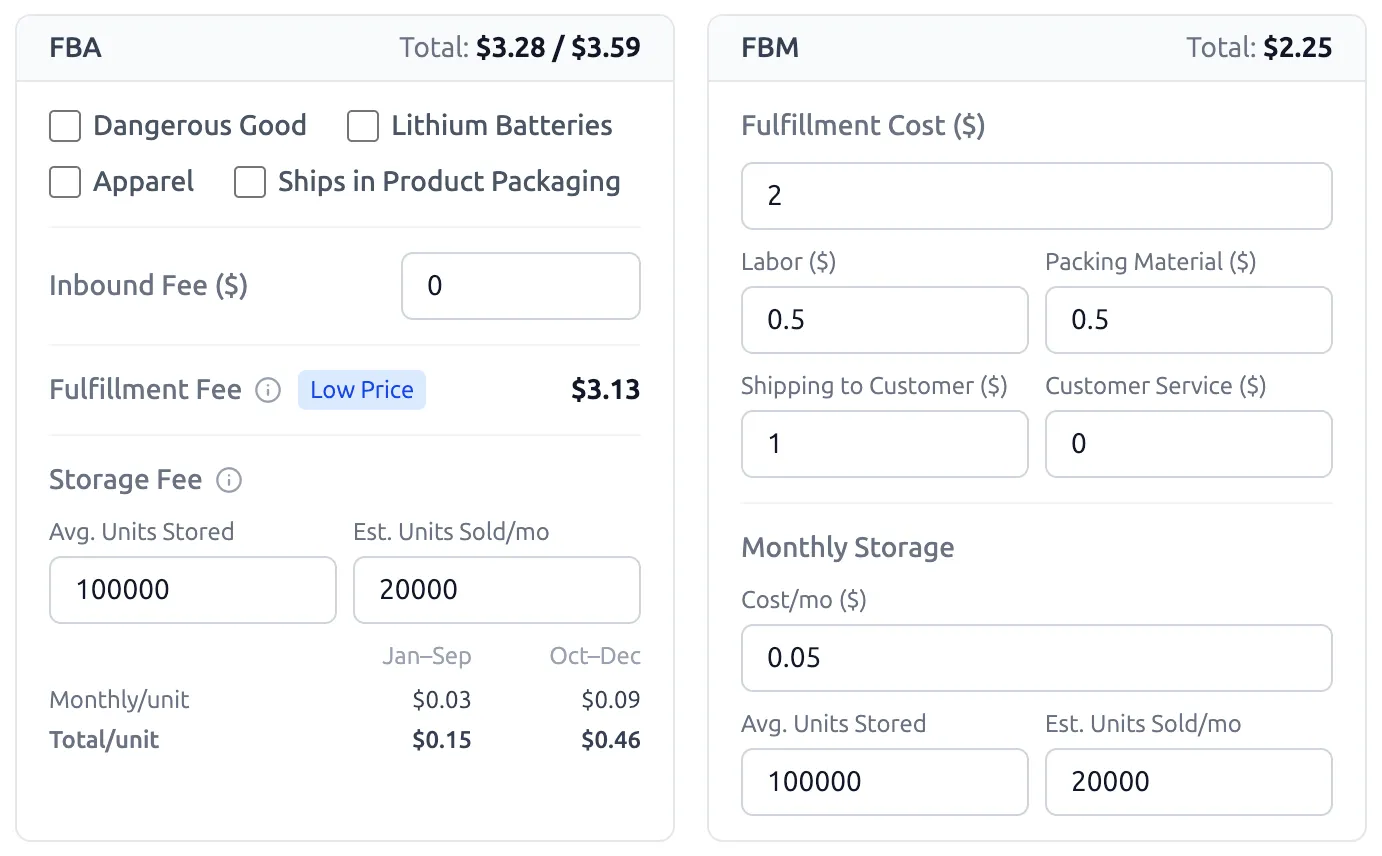Click the Monthly/unit row label
The image size is (1382, 856).
coord(119,700)
